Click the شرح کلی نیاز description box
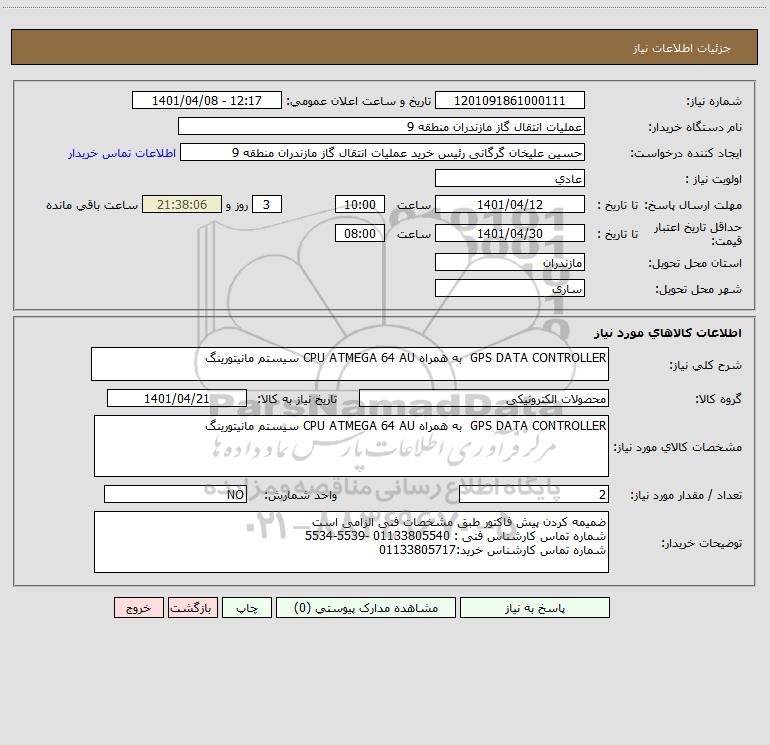Screen dimensions: 770x745 (350, 364)
